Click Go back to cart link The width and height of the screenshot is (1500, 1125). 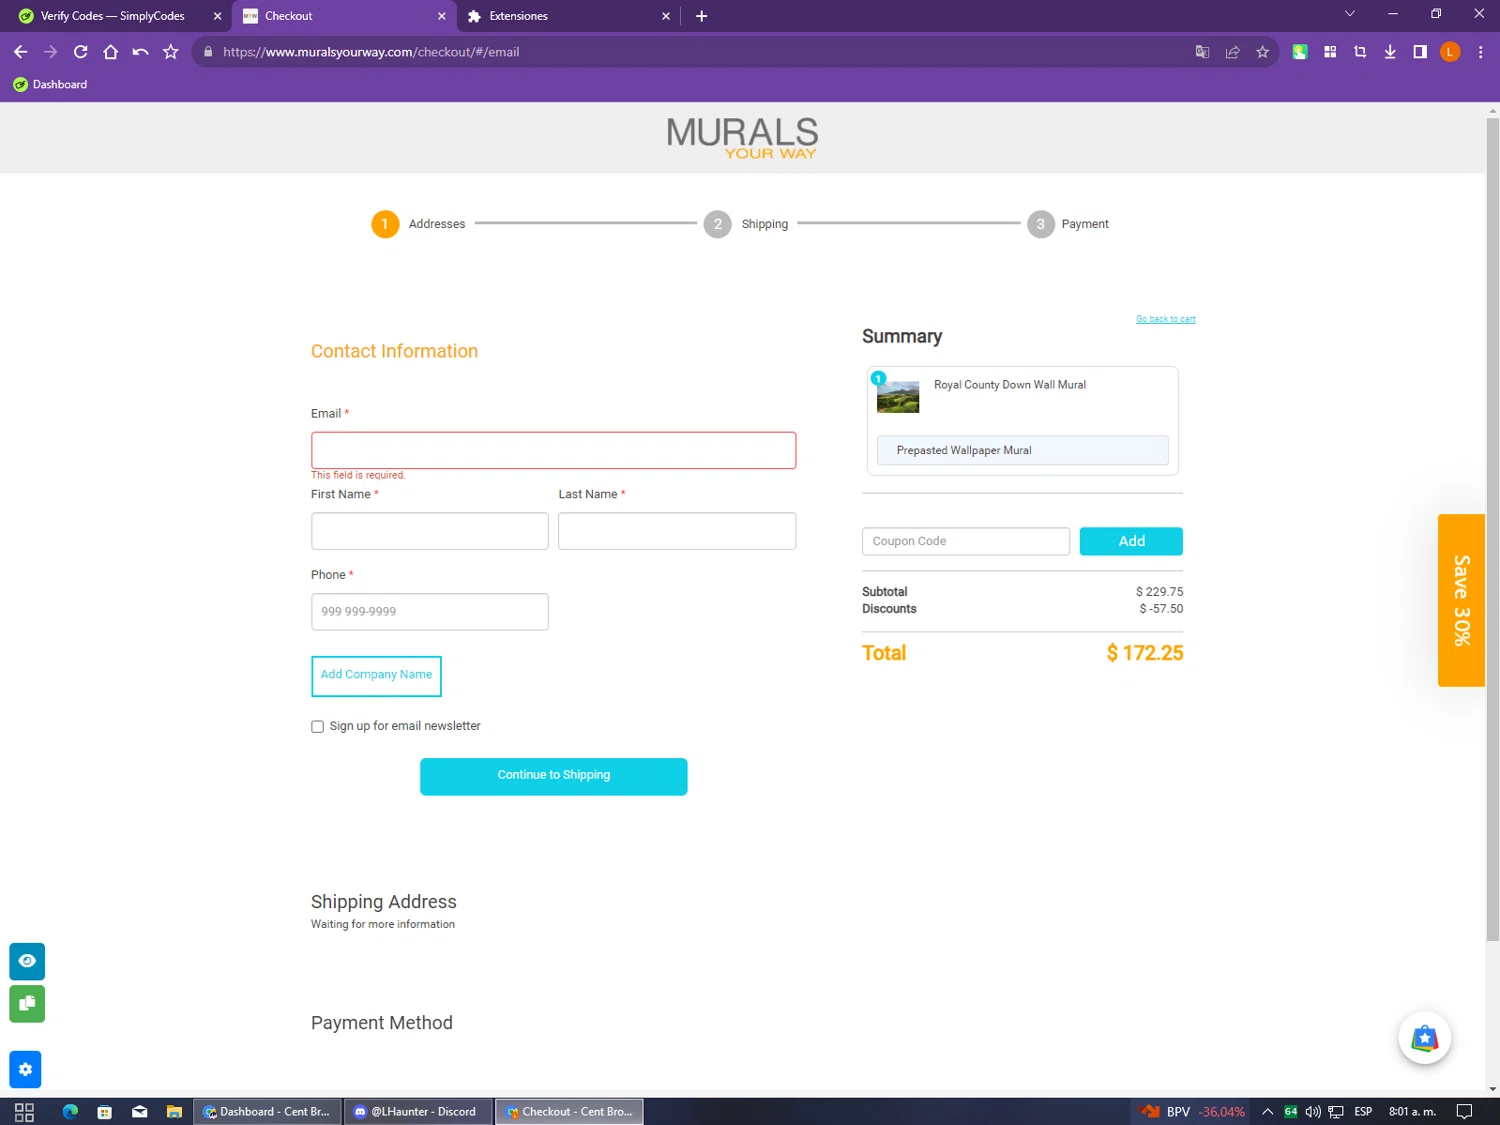1165,319
